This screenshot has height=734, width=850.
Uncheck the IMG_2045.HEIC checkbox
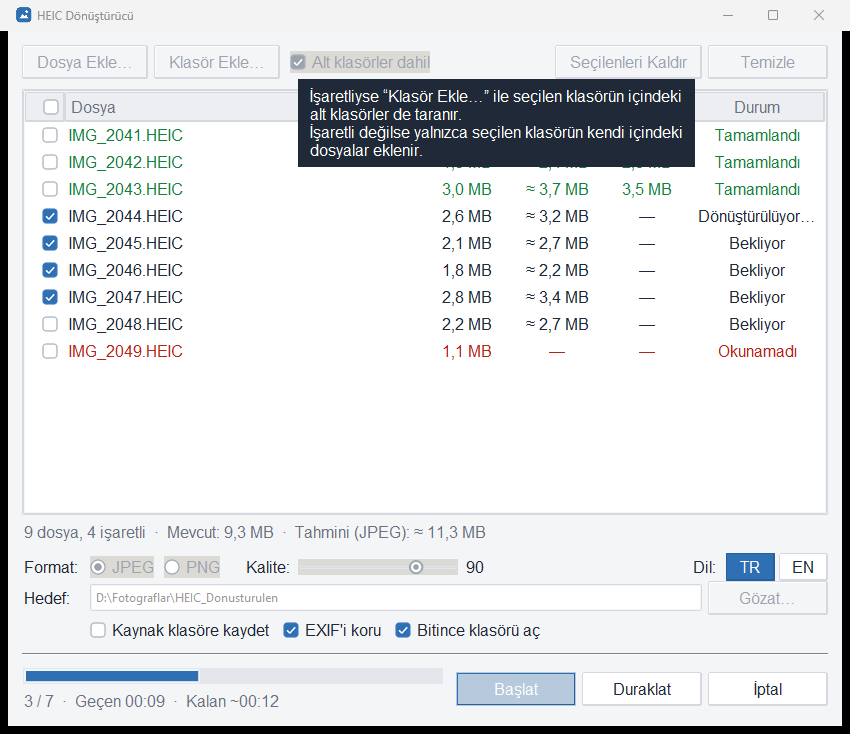pos(50,243)
